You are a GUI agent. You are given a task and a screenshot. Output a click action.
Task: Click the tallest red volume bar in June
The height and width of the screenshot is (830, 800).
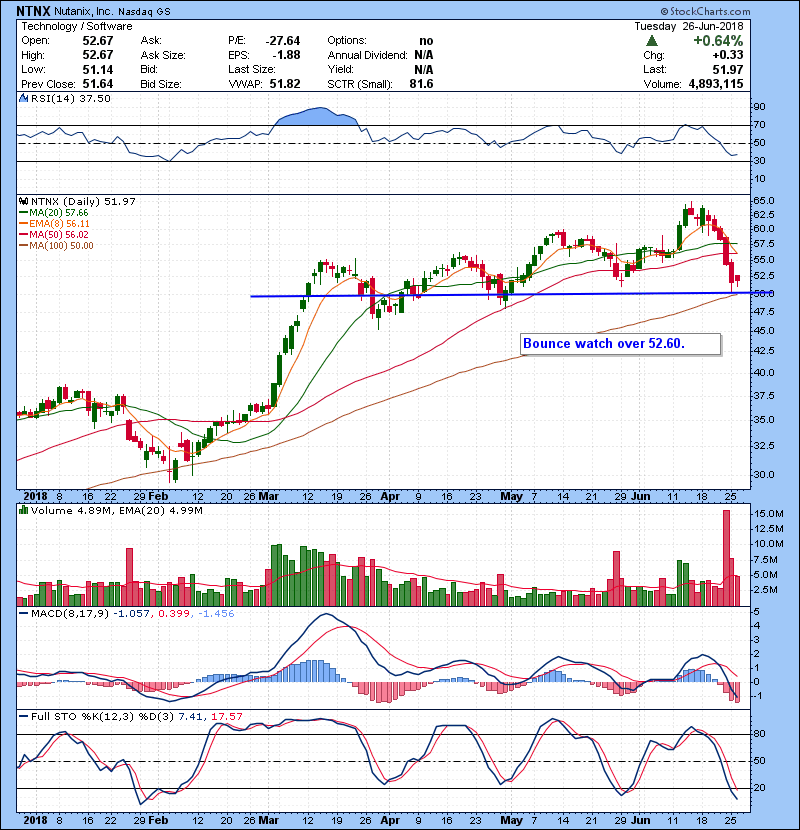coord(726,558)
